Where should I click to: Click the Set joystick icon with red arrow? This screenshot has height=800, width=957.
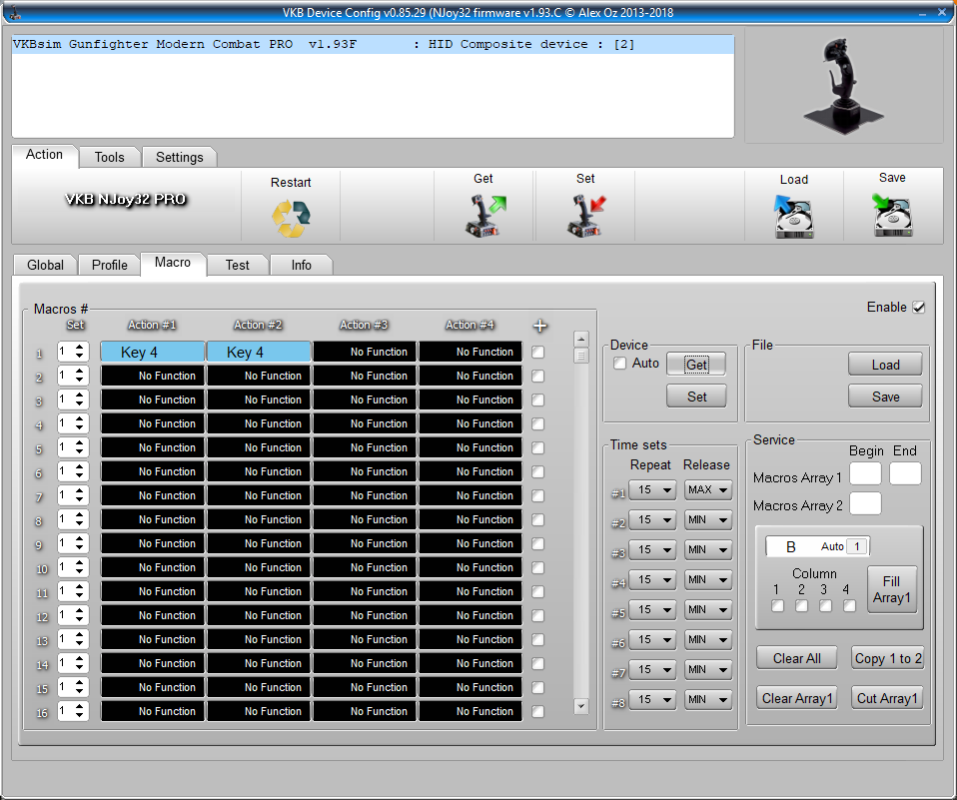[x=586, y=215]
